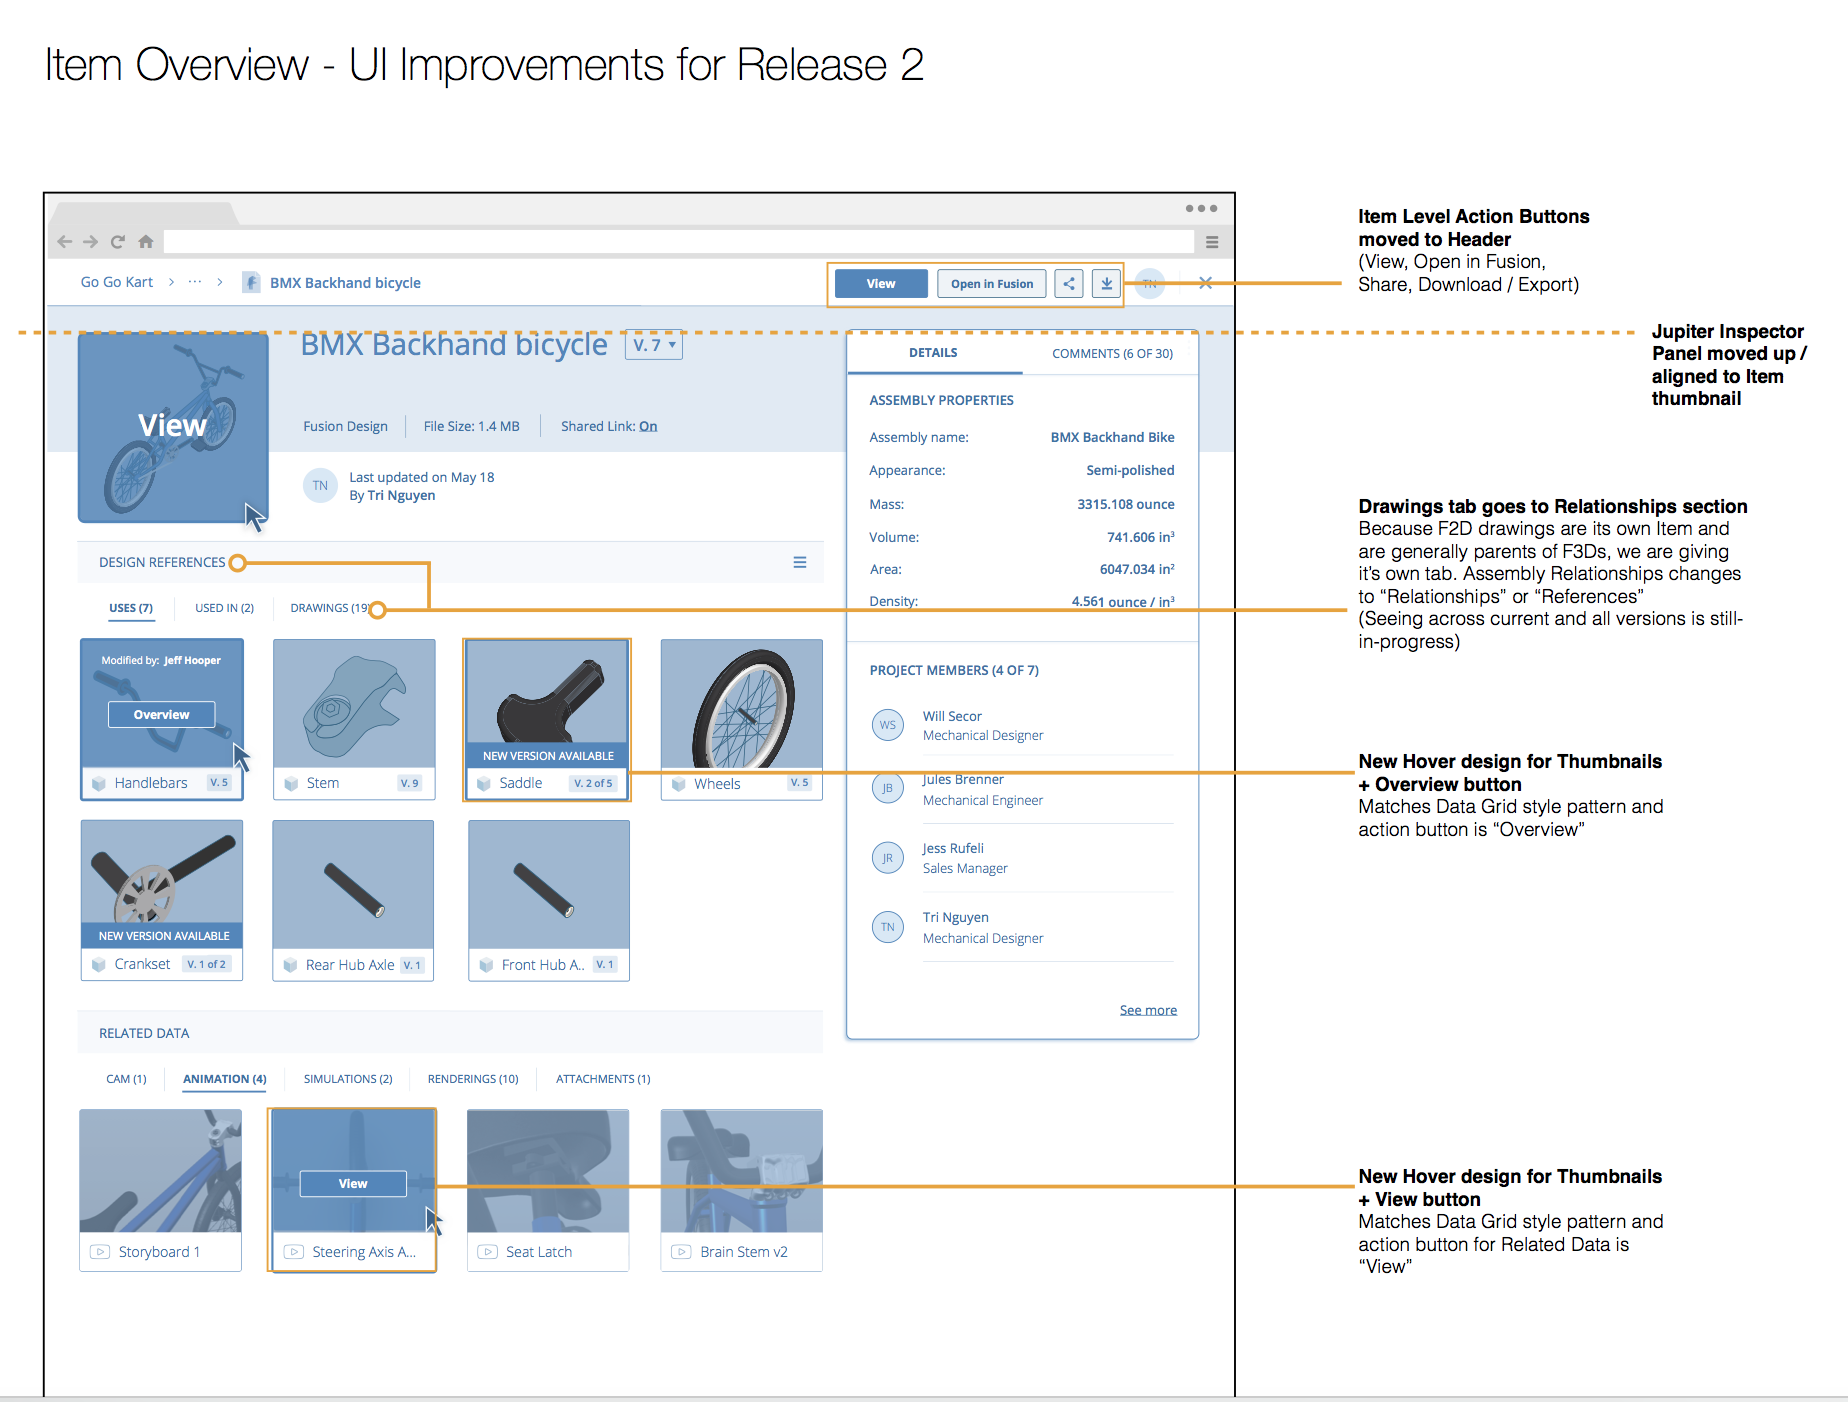This screenshot has height=1402, width=1848.
Task: Click the breadcrumb ellipsis
Action: (x=195, y=282)
